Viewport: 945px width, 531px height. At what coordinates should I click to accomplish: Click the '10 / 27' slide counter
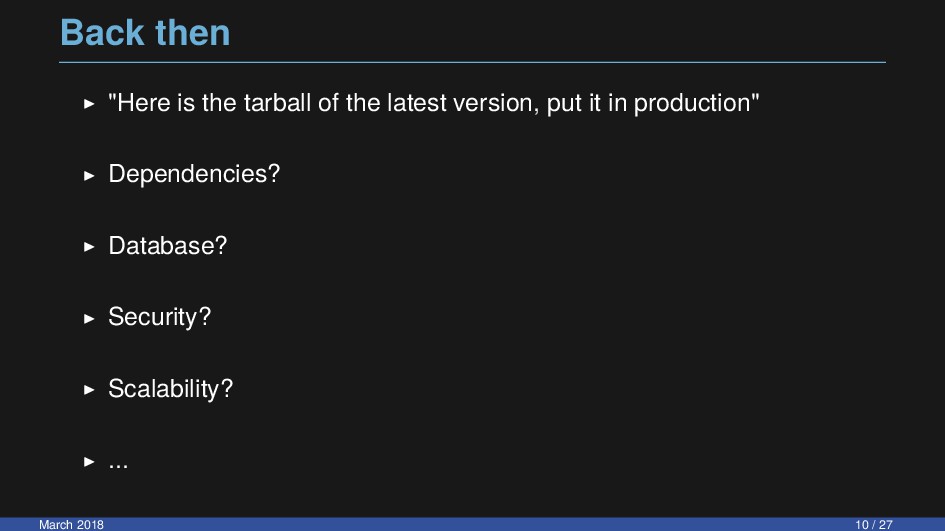tap(874, 524)
